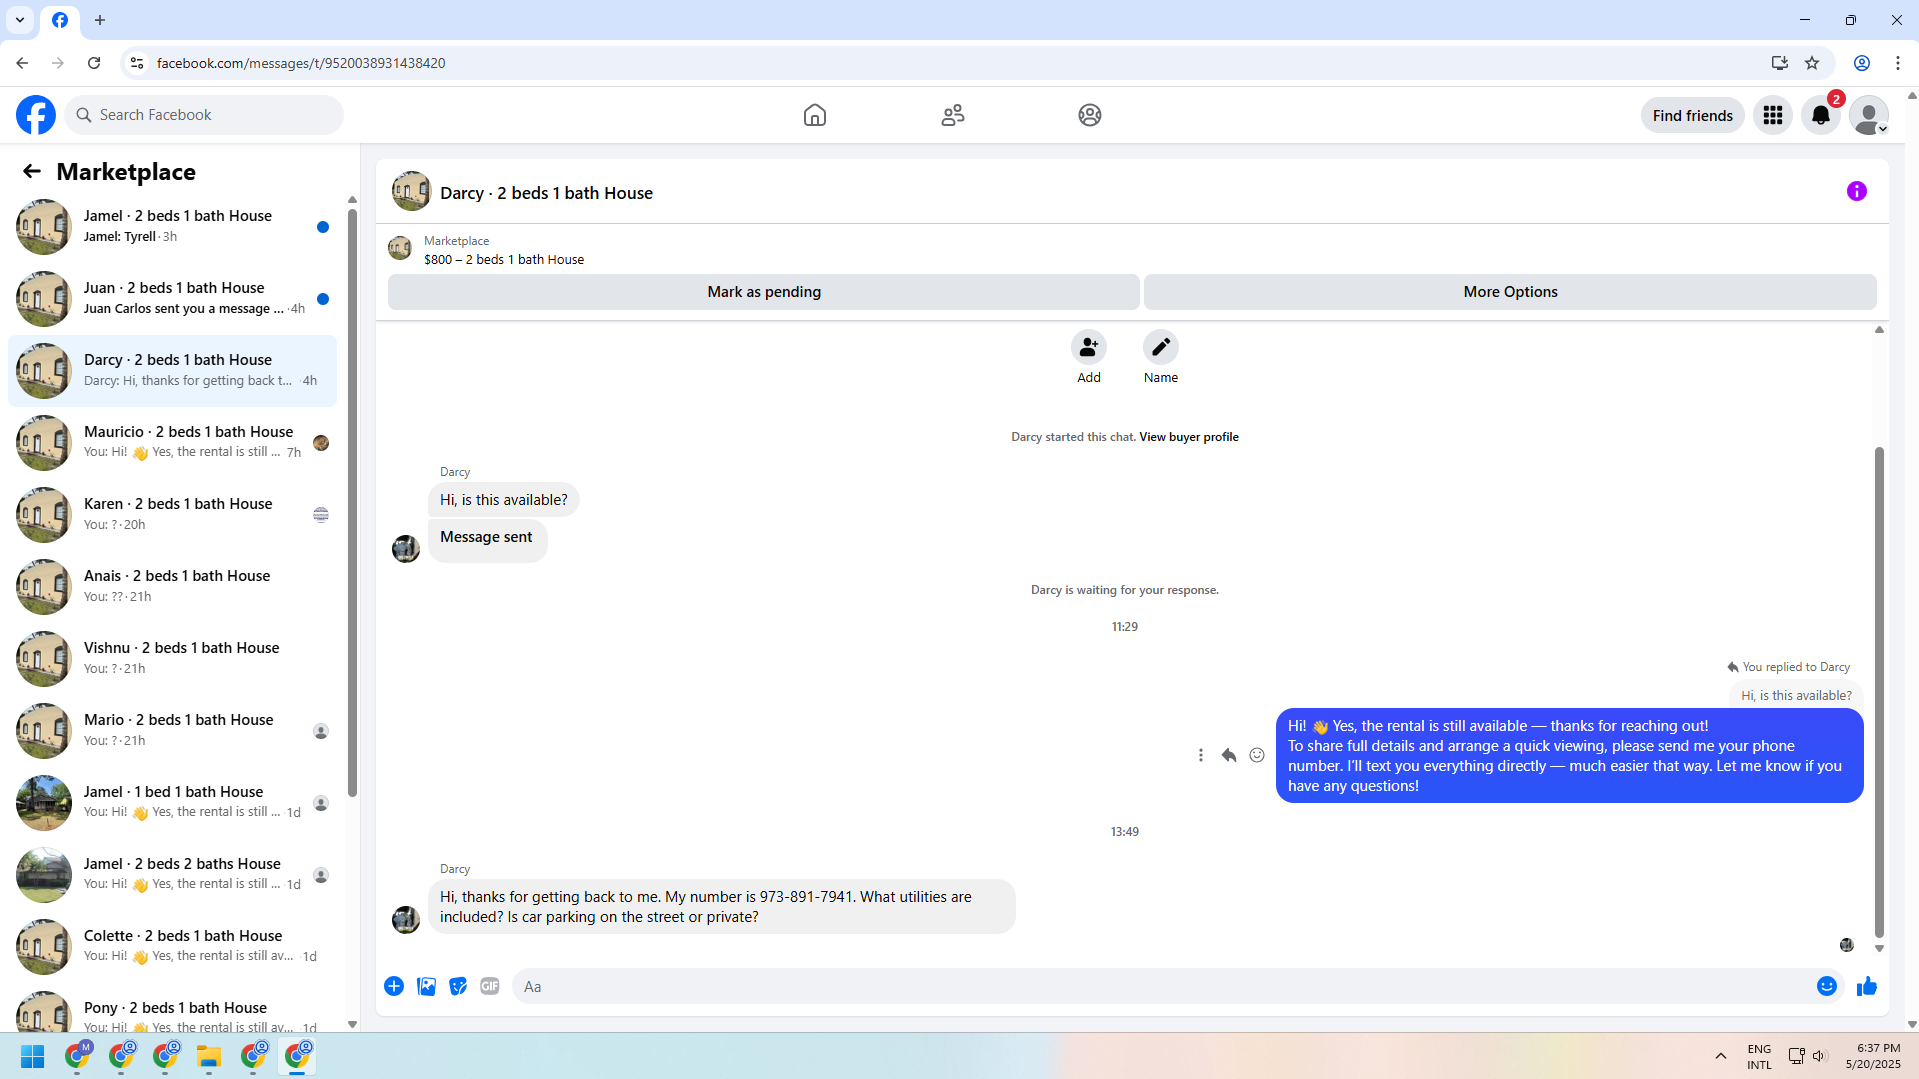Go back using the Marketplace back arrow
Image resolution: width=1919 pixels, height=1079 pixels.
click(32, 172)
